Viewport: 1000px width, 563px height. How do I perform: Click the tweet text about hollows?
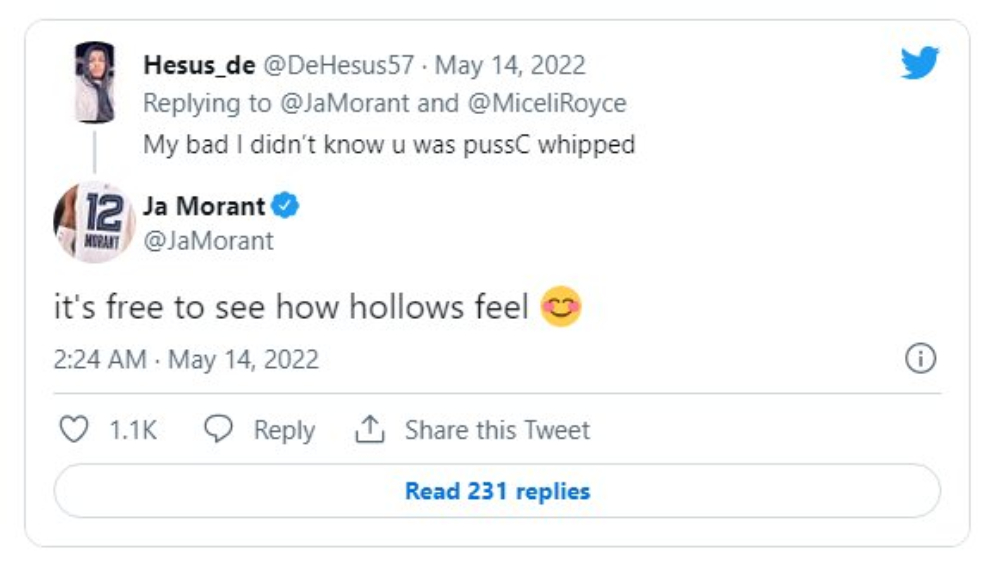pyautogui.click(x=291, y=308)
